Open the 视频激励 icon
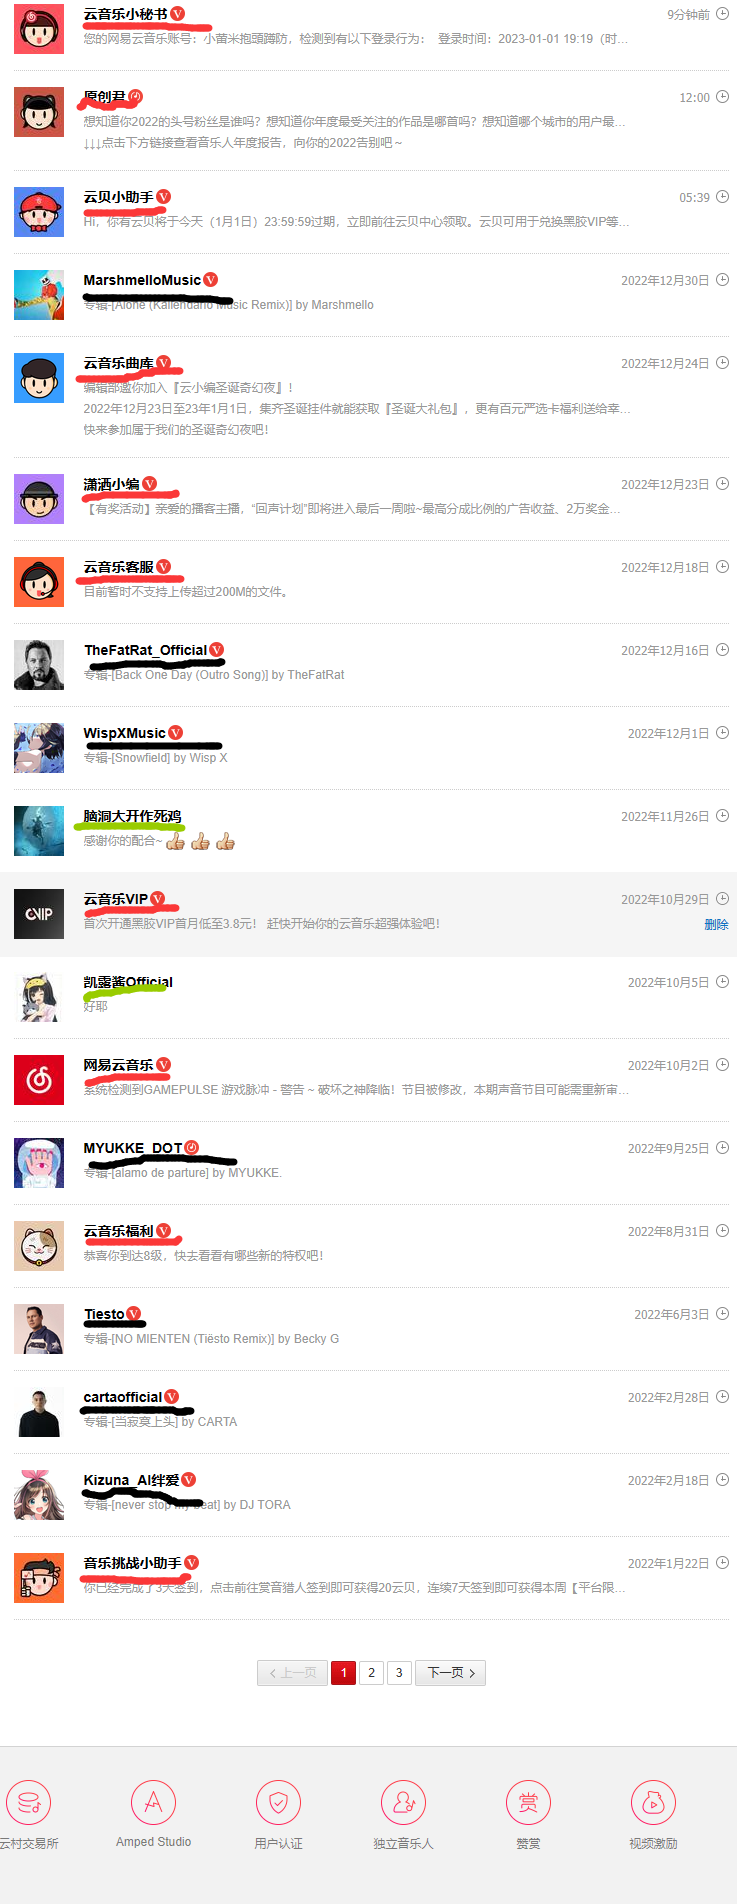The height and width of the screenshot is (1904, 737). coord(653,1803)
